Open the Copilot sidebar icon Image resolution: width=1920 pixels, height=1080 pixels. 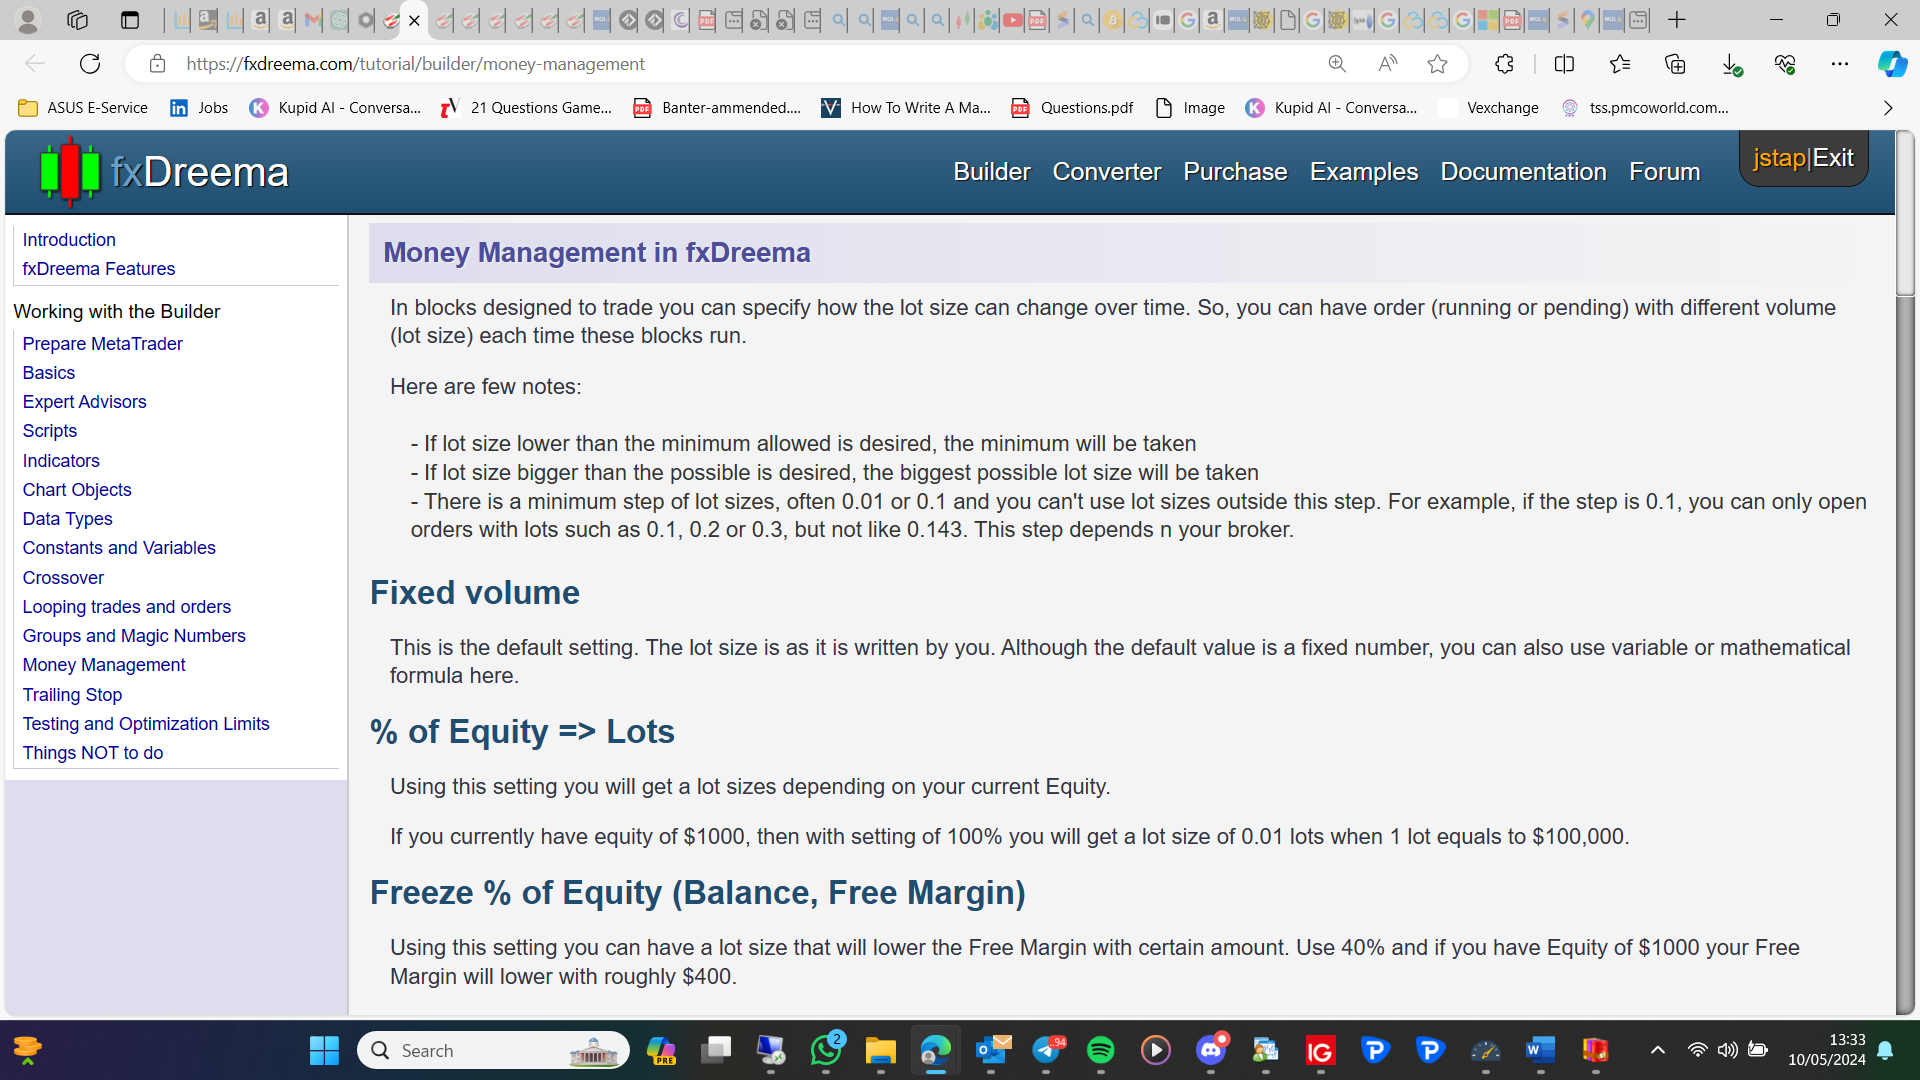(x=1891, y=64)
